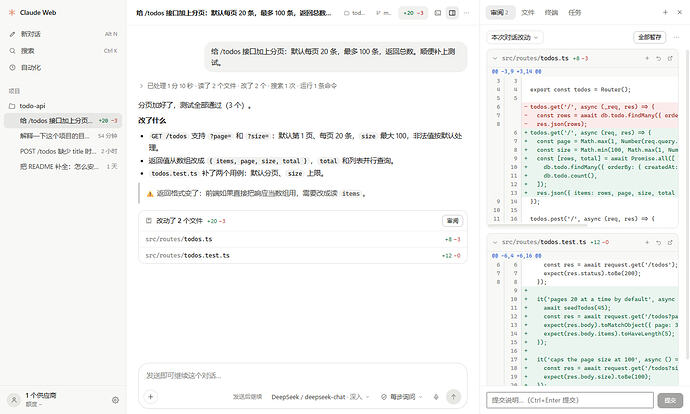Open the chat header more options ellipsis

[466, 13]
